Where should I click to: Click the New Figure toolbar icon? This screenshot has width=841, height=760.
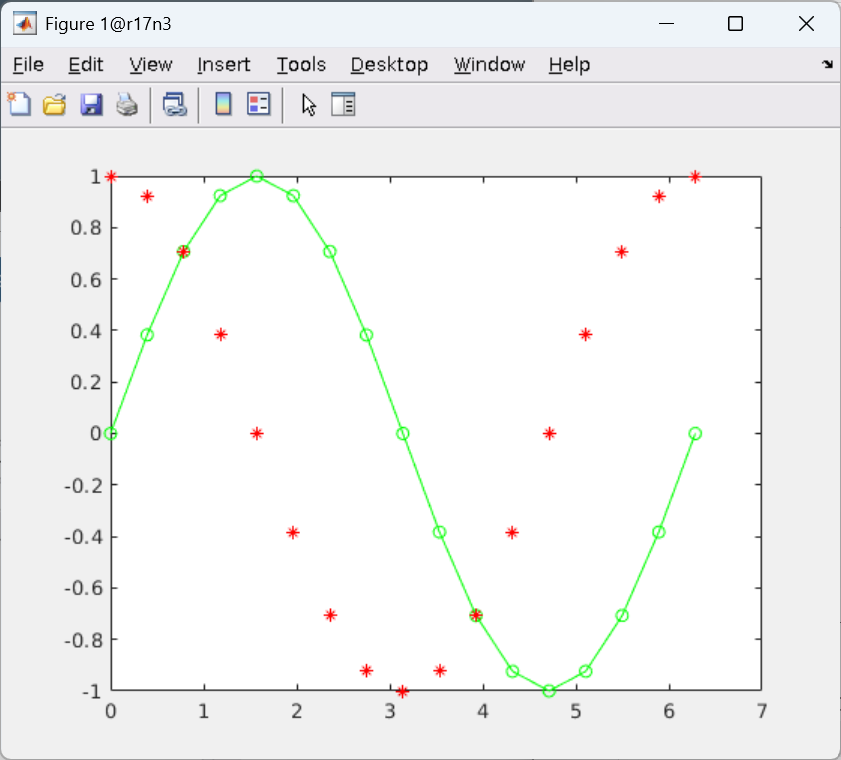point(19,104)
